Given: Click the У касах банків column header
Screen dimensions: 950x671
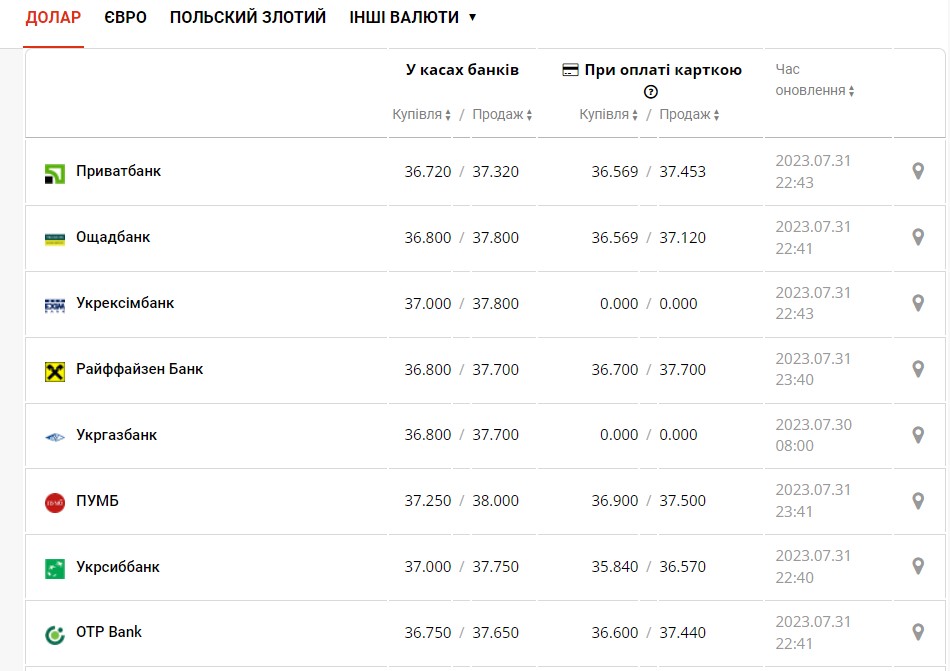Looking at the screenshot, I should point(462,70).
